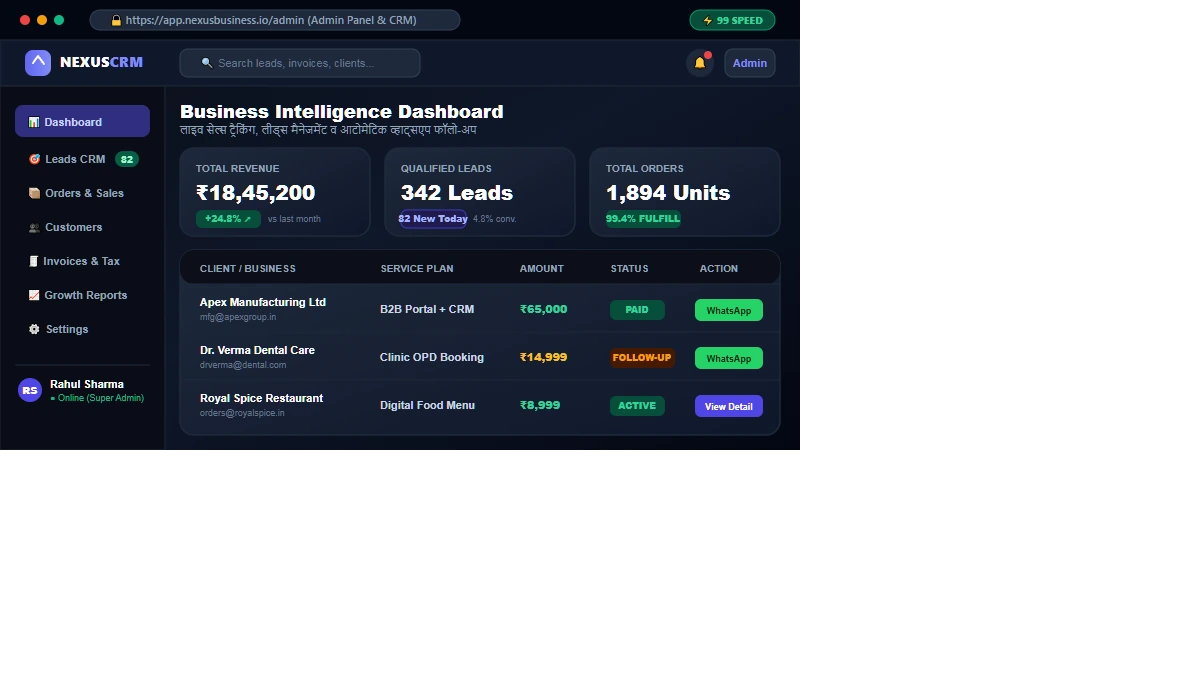Click Clinic OPD Booking plan
This screenshot has width=1200, height=675.
(x=432, y=357)
